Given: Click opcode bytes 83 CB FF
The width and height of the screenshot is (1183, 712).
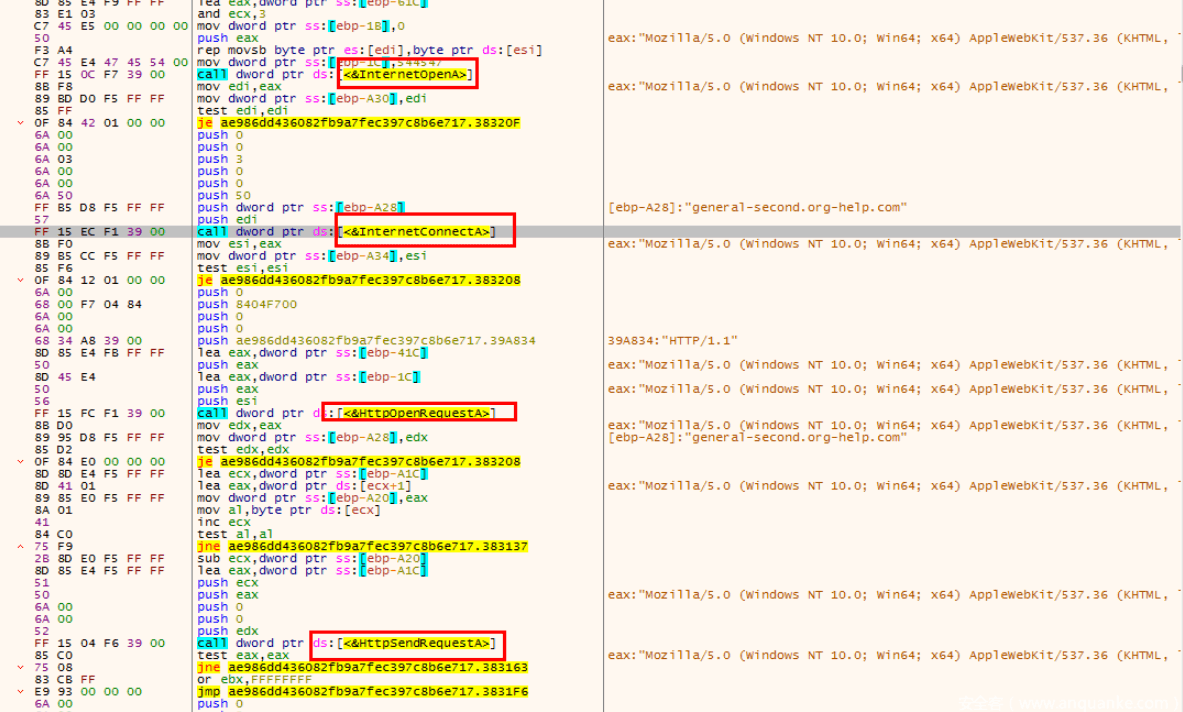Looking at the screenshot, I should point(65,680).
